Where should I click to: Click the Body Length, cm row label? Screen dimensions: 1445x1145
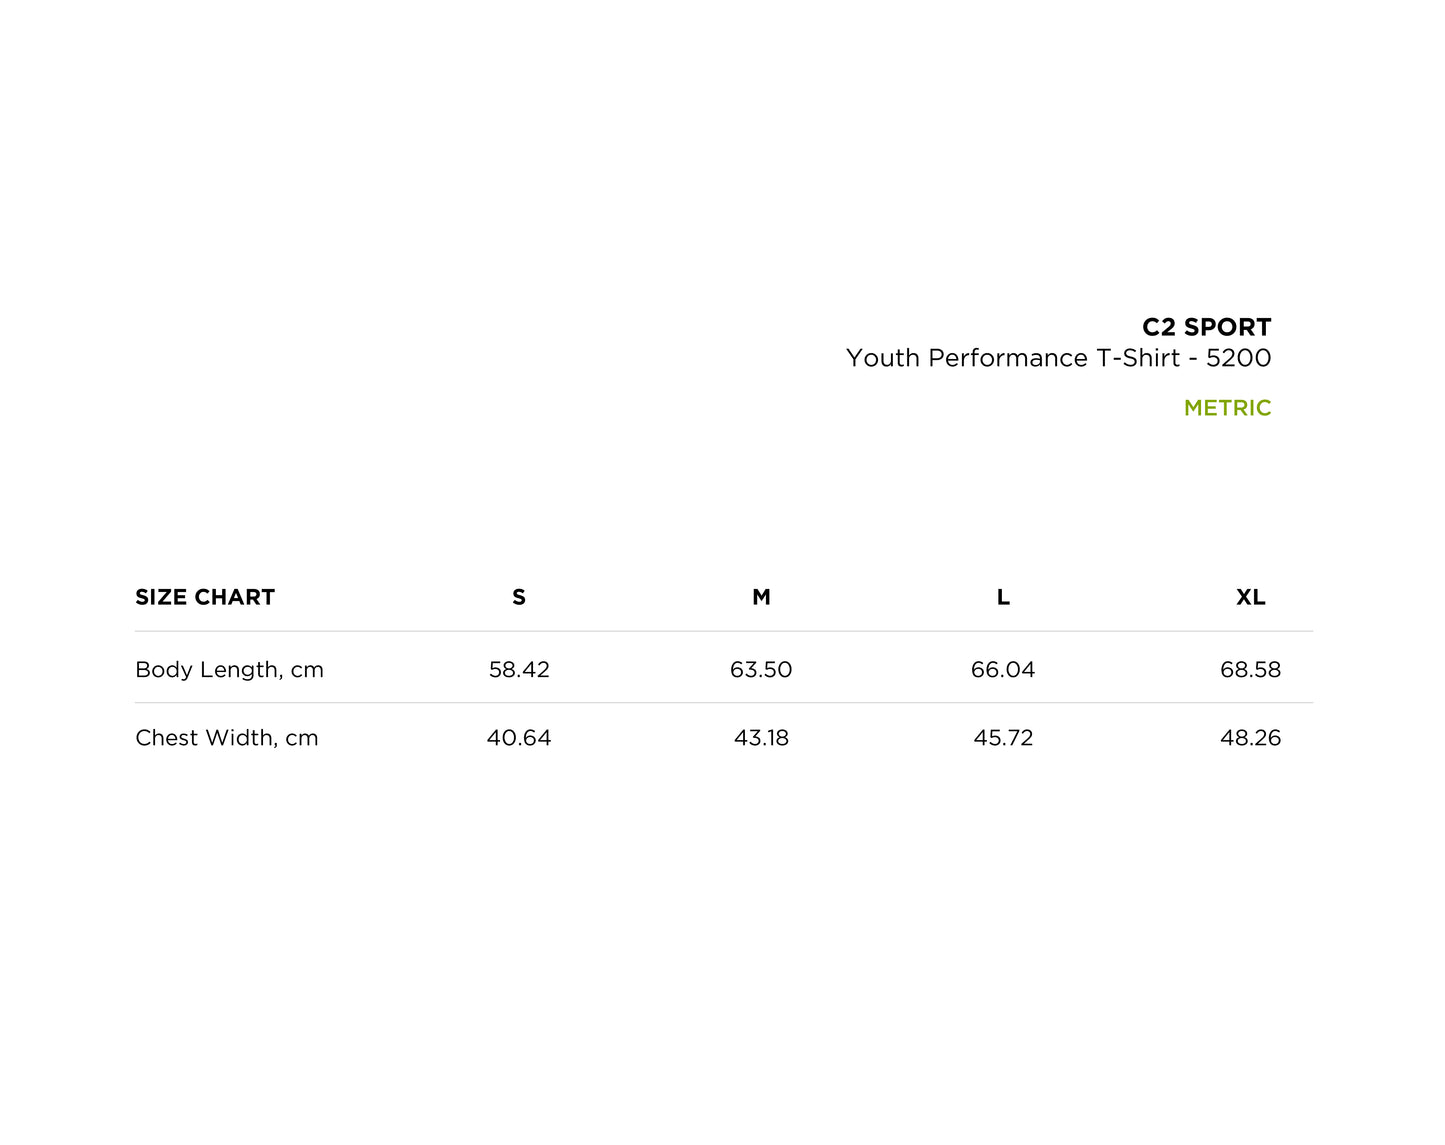coord(229,670)
